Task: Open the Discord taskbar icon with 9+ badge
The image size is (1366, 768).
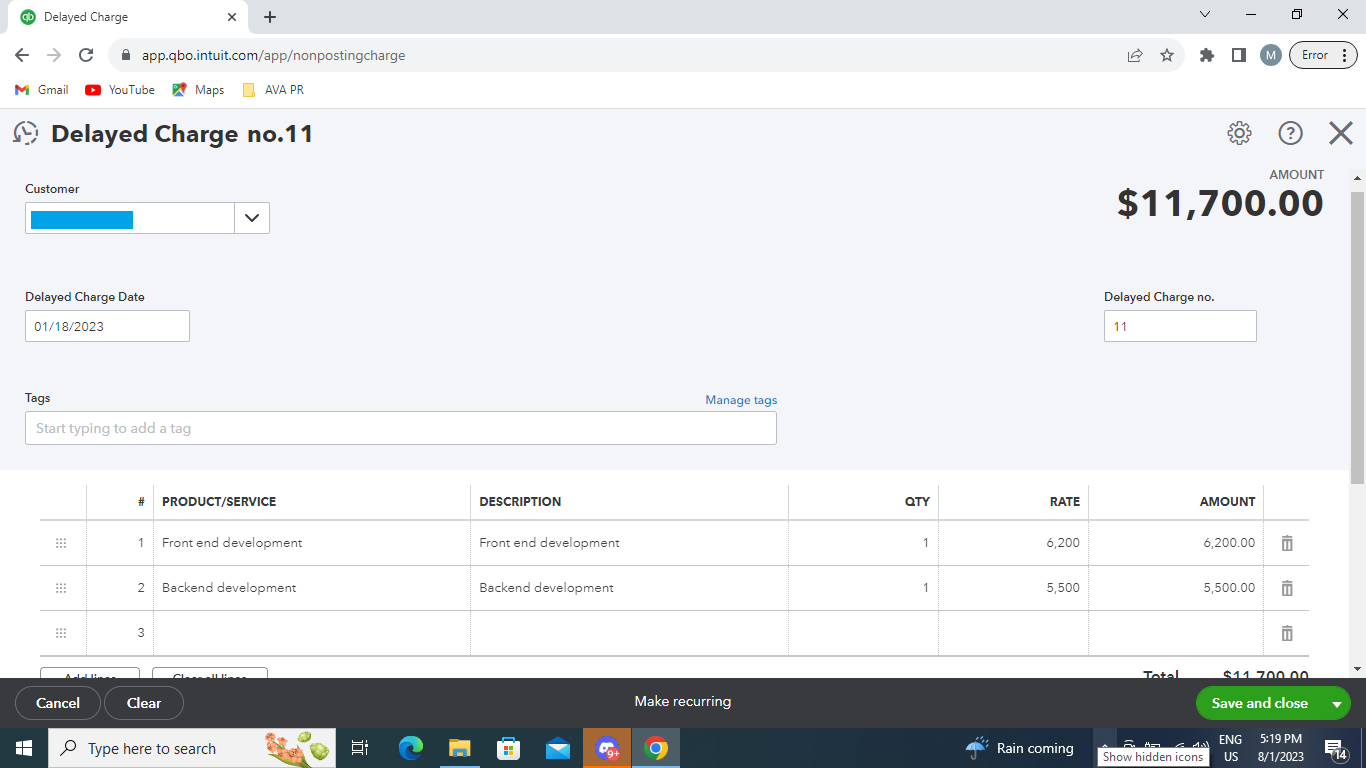Action: click(x=607, y=748)
